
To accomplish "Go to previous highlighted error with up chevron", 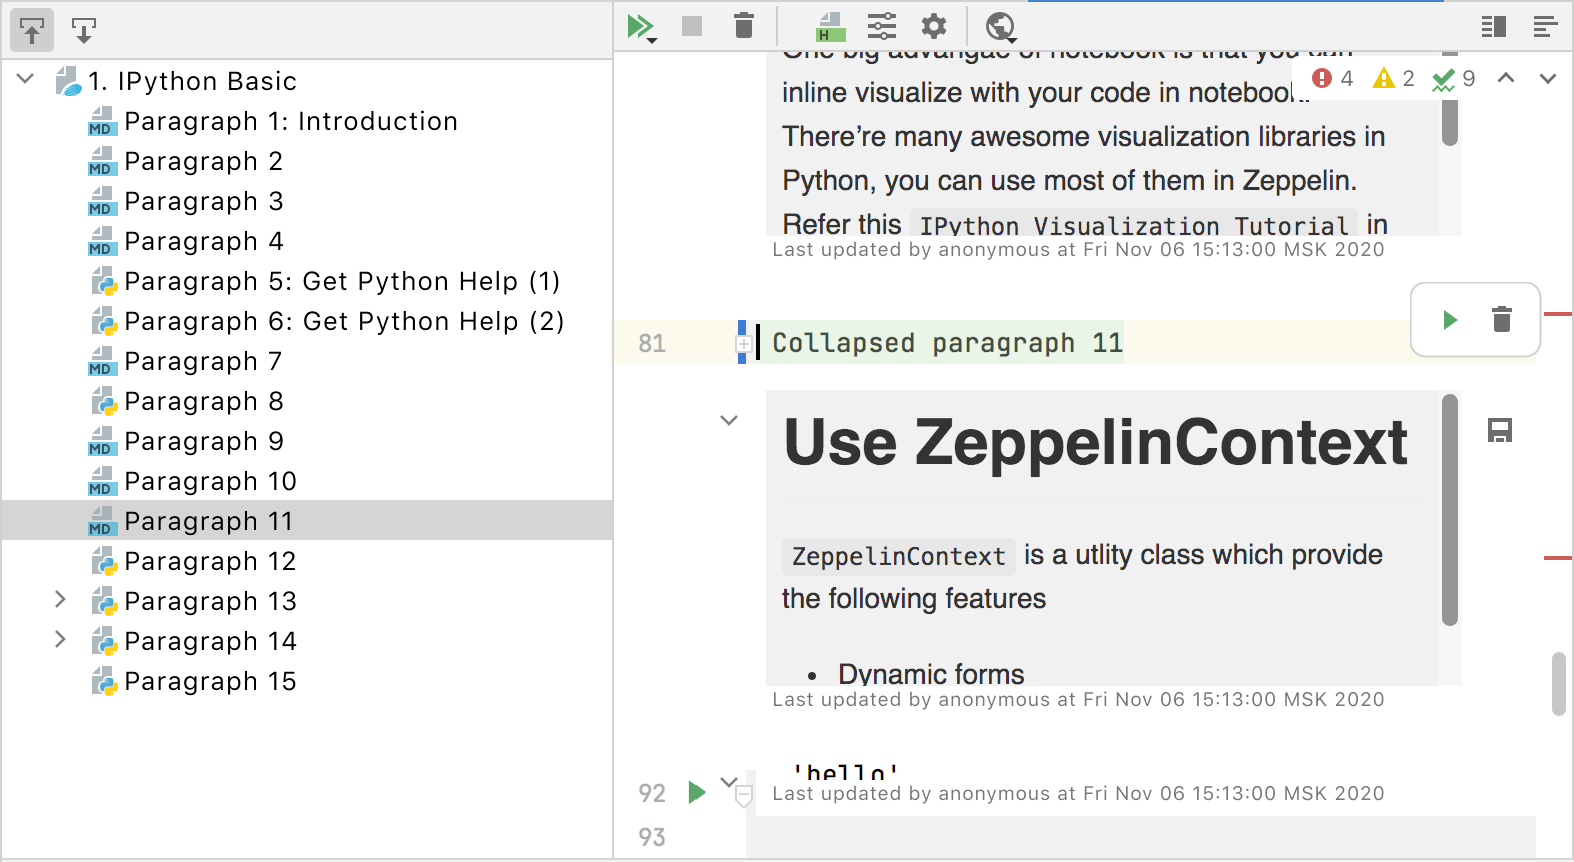I will click(1506, 78).
